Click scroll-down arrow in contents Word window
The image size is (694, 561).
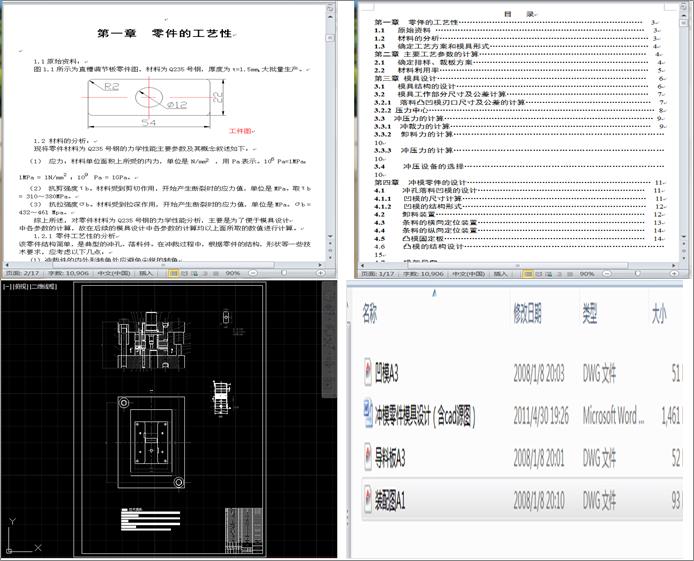pos(684,238)
